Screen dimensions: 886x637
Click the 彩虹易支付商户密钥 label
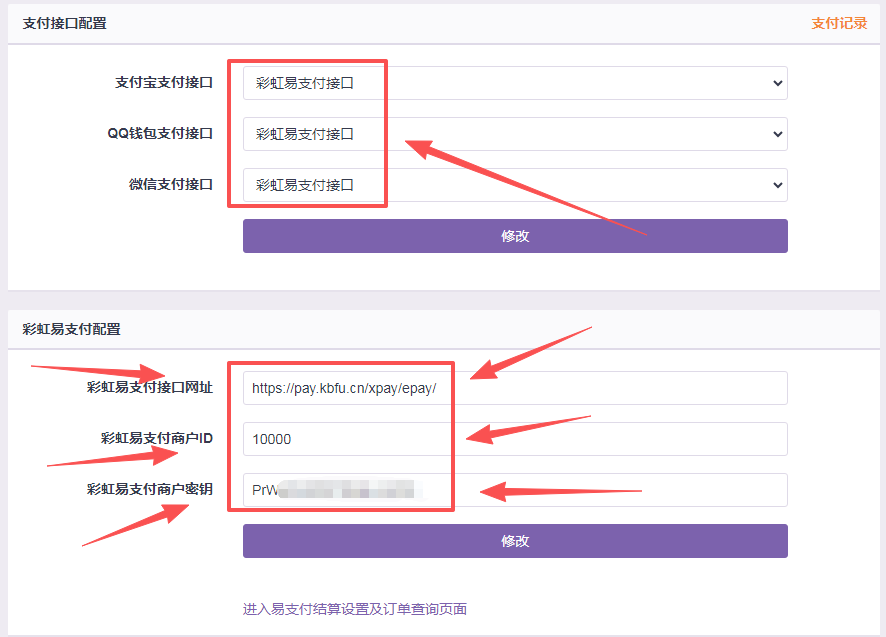coord(150,490)
